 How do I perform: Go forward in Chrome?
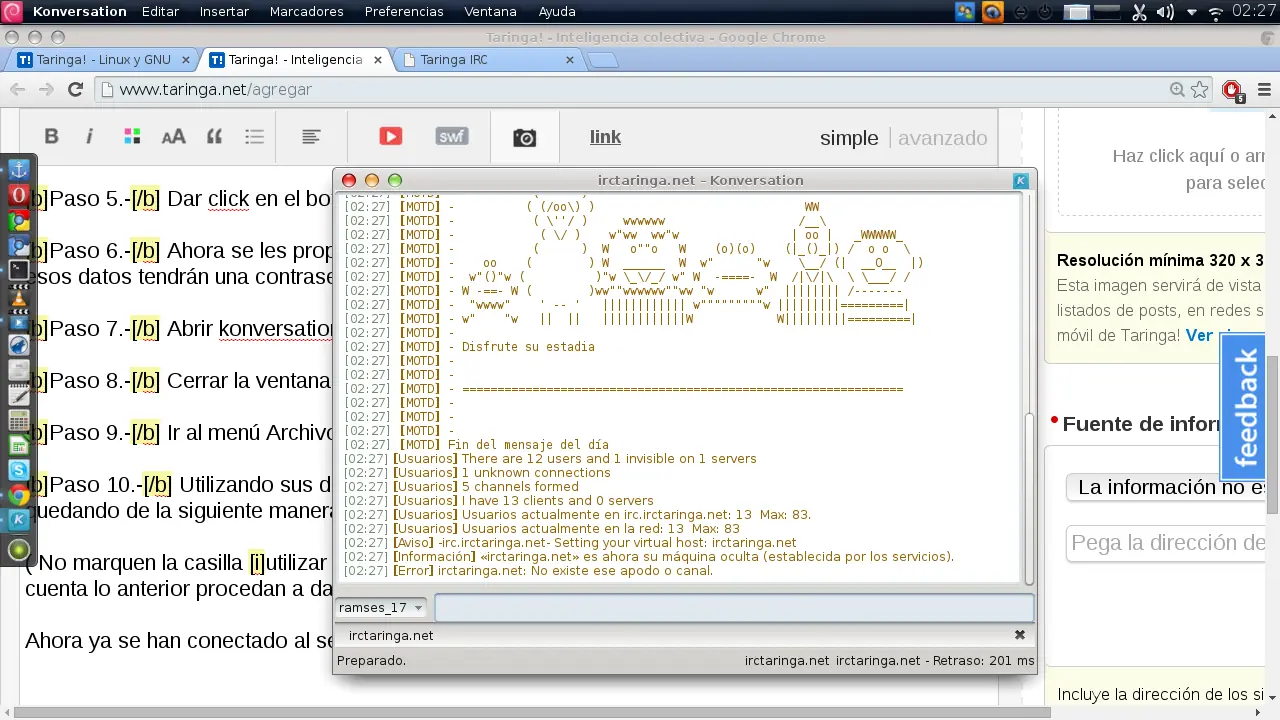point(46,89)
